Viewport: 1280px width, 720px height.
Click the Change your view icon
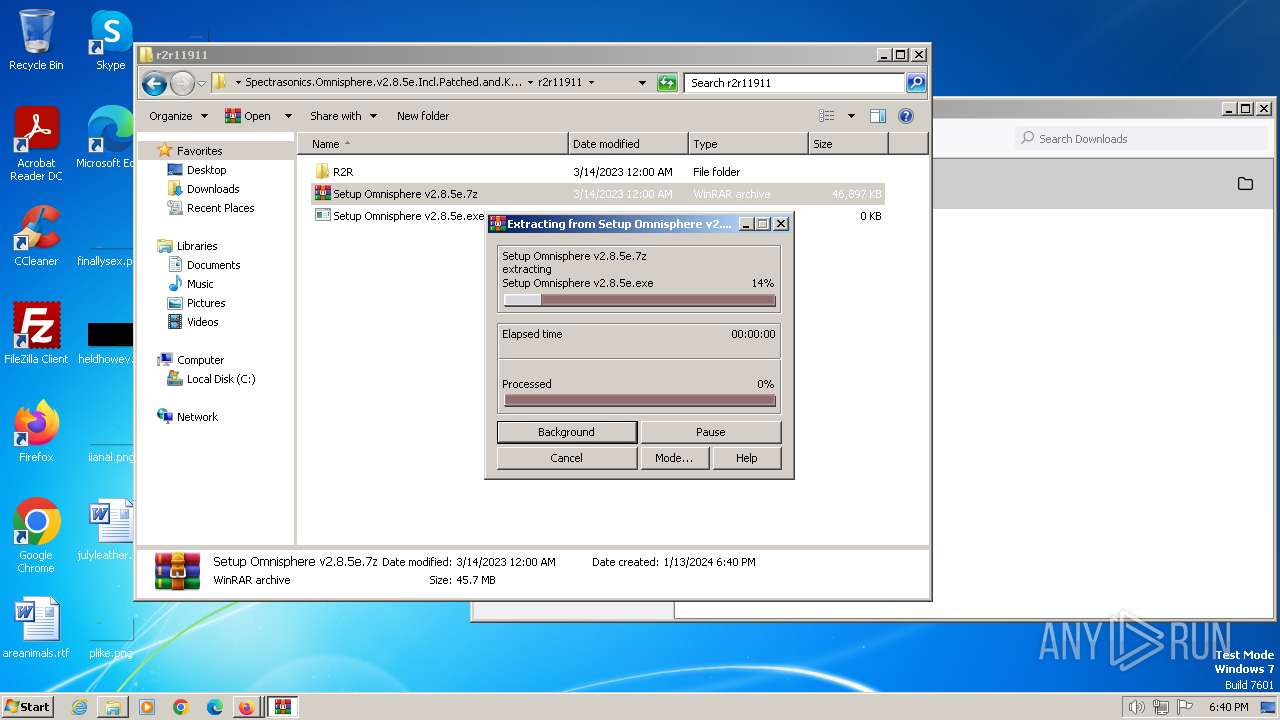[827, 116]
